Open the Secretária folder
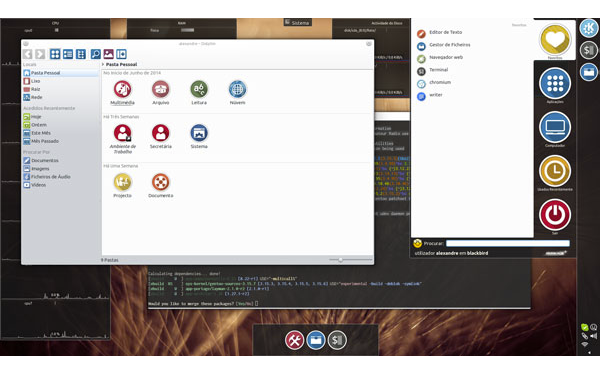Screen dimensions: 600x375 click(161, 137)
